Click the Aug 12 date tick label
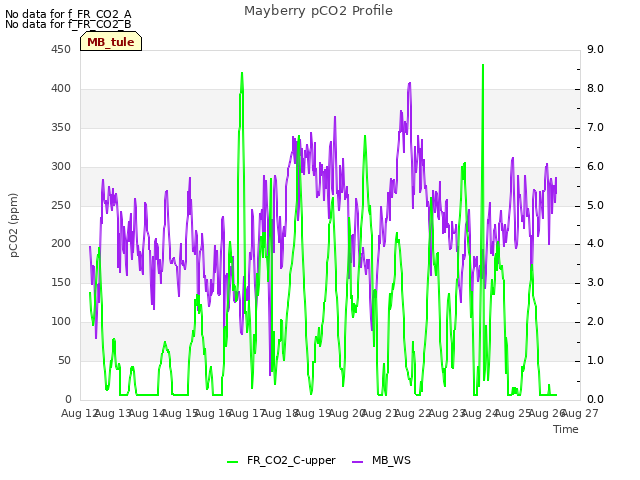This screenshot has height=480, width=640. [x=79, y=414]
